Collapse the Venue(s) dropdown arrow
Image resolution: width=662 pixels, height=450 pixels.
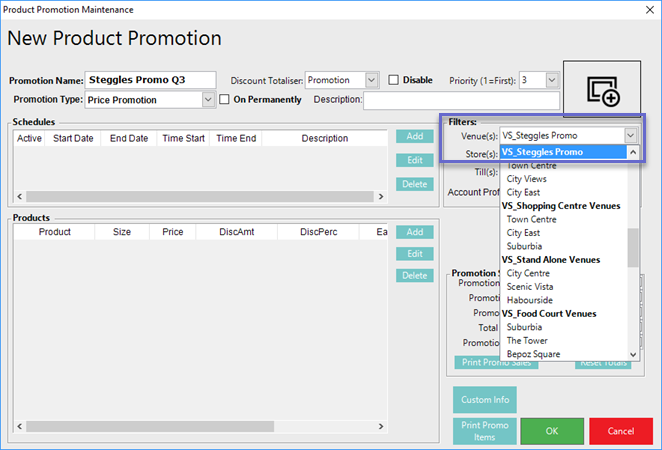[x=630, y=135]
